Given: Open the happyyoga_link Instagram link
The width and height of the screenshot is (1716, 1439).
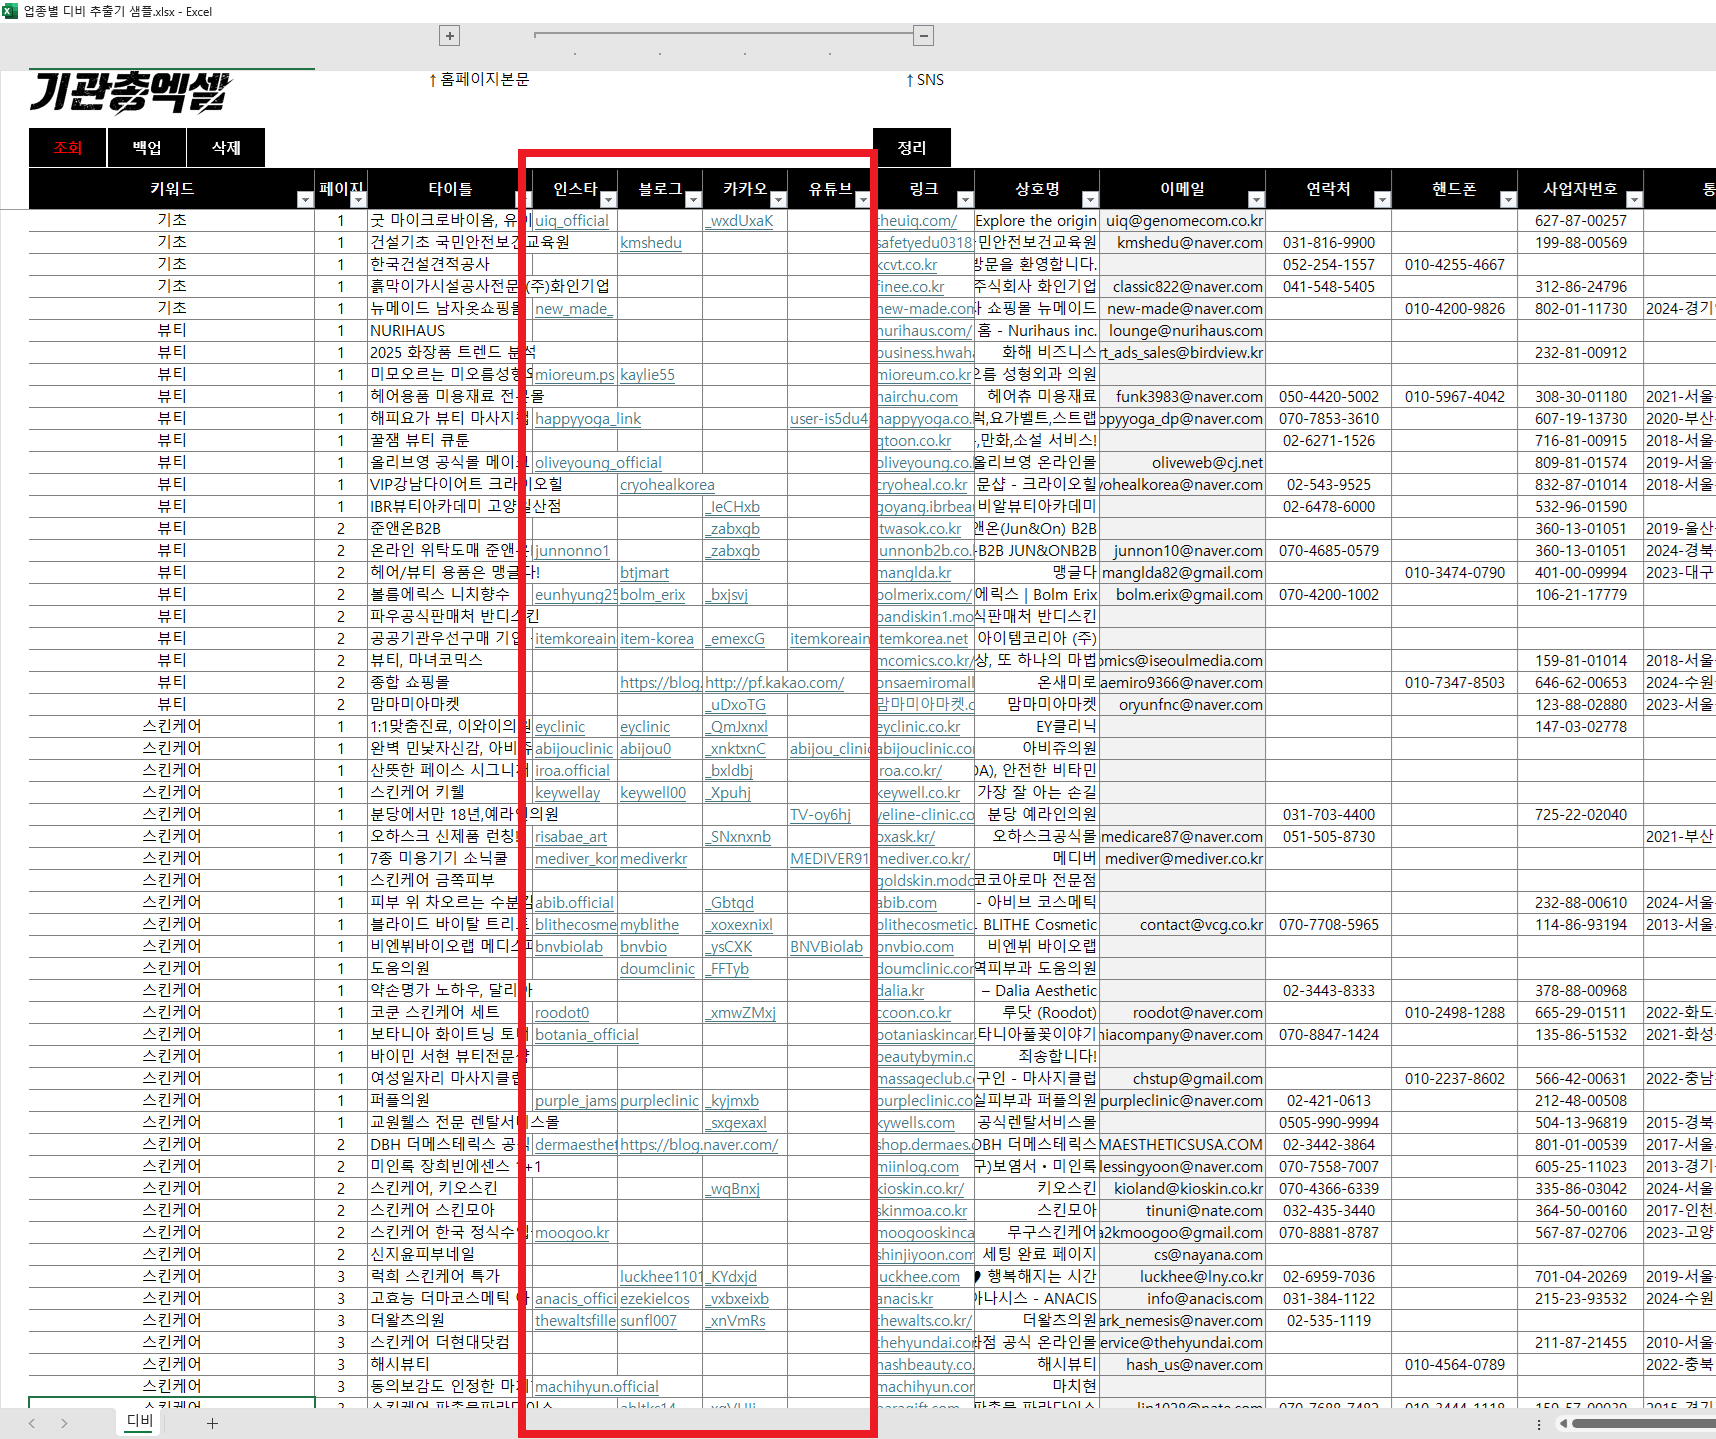Looking at the screenshot, I should (x=588, y=419).
